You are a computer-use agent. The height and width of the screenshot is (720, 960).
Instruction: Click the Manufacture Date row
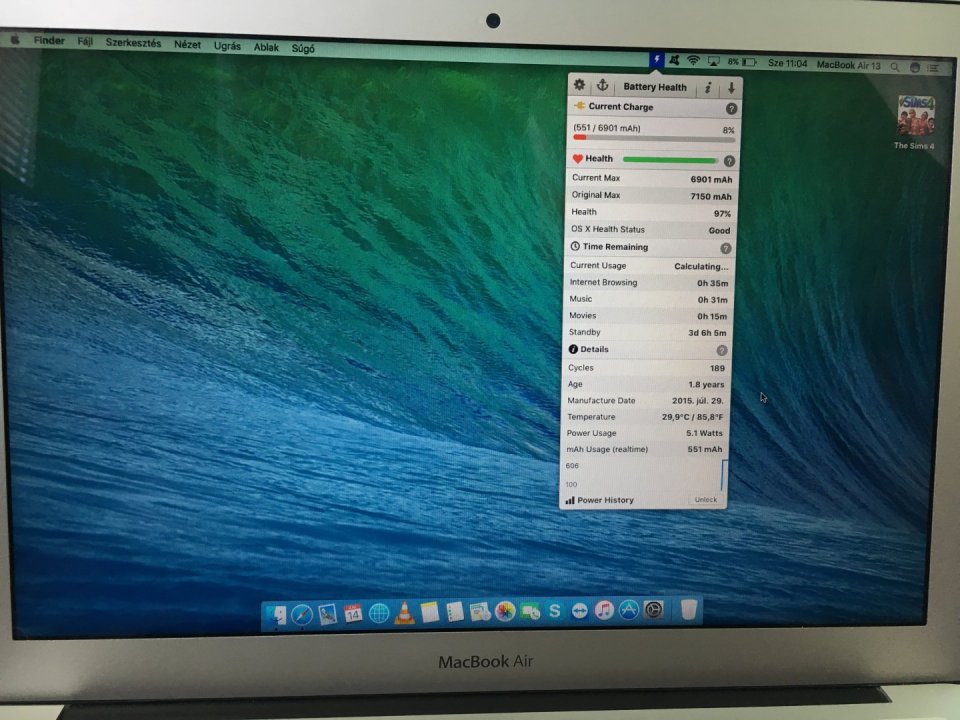coord(645,400)
